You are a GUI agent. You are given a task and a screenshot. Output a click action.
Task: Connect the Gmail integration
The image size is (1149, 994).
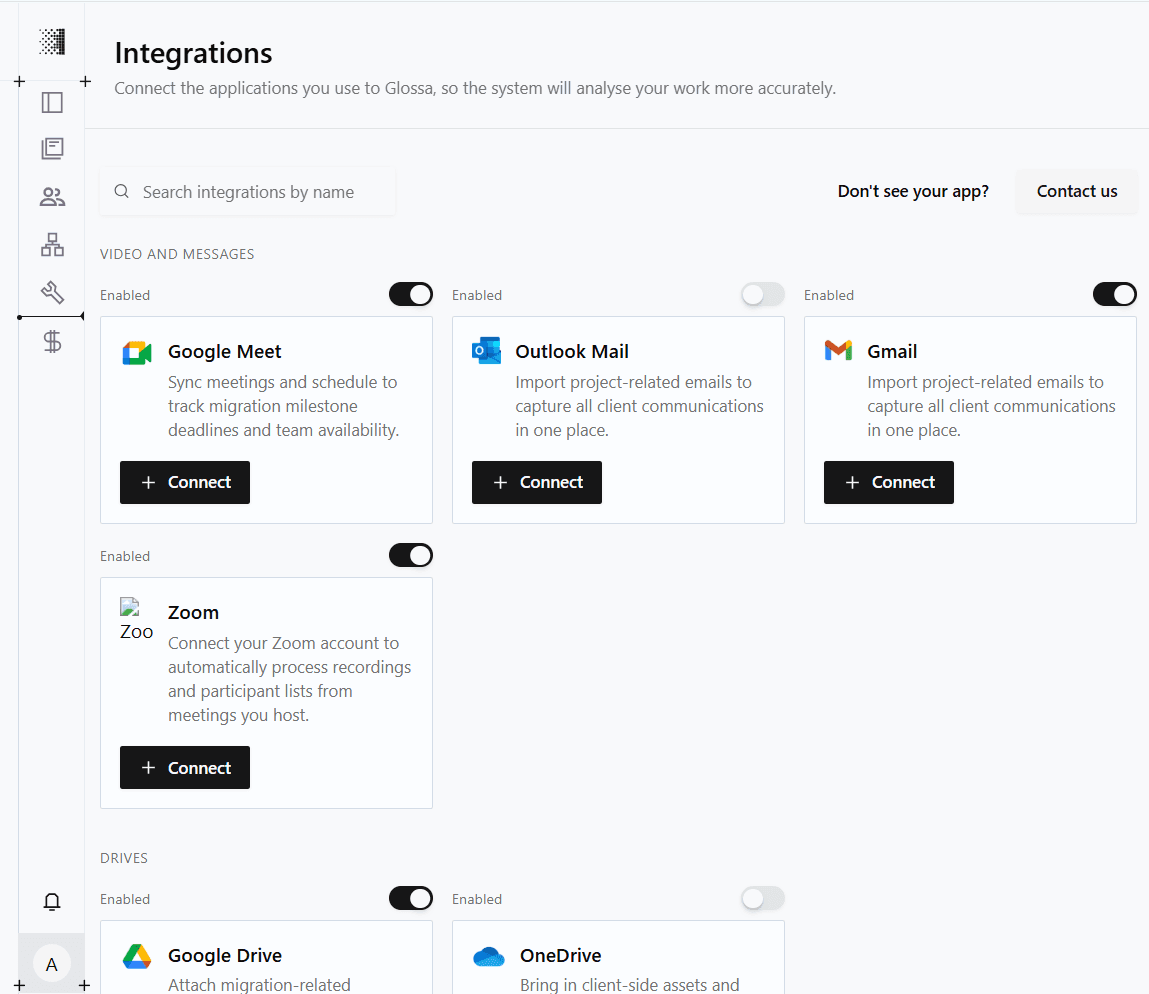[x=888, y=482]
